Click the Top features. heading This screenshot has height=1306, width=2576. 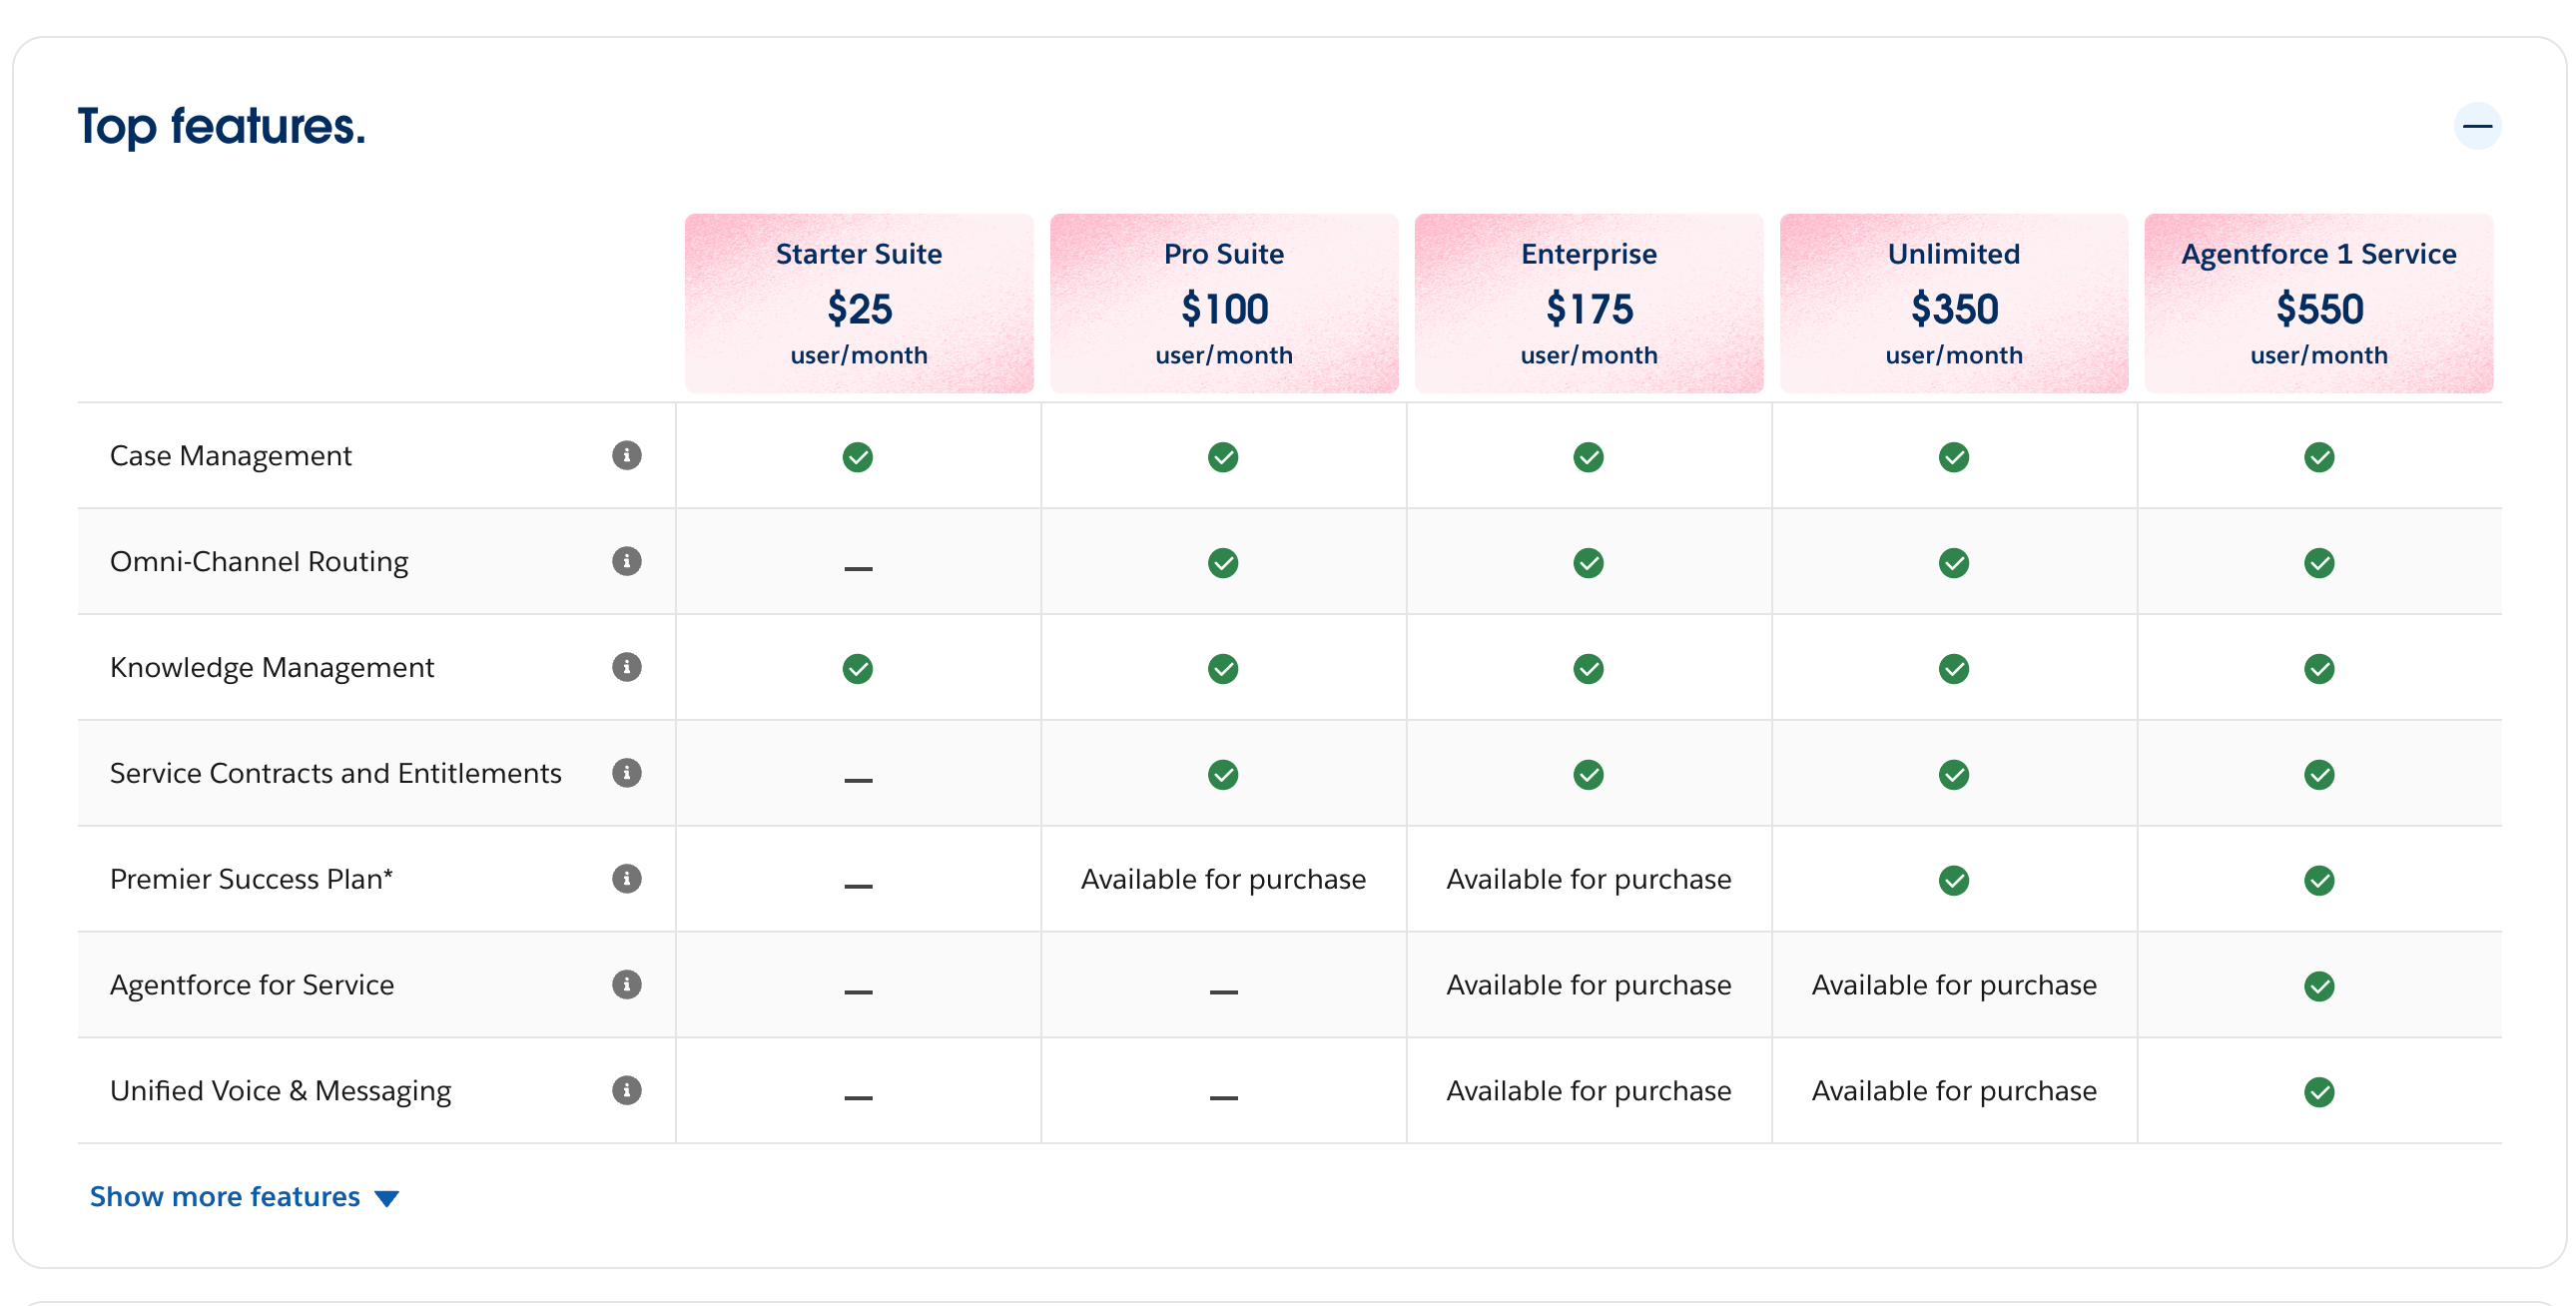[222, 128]
